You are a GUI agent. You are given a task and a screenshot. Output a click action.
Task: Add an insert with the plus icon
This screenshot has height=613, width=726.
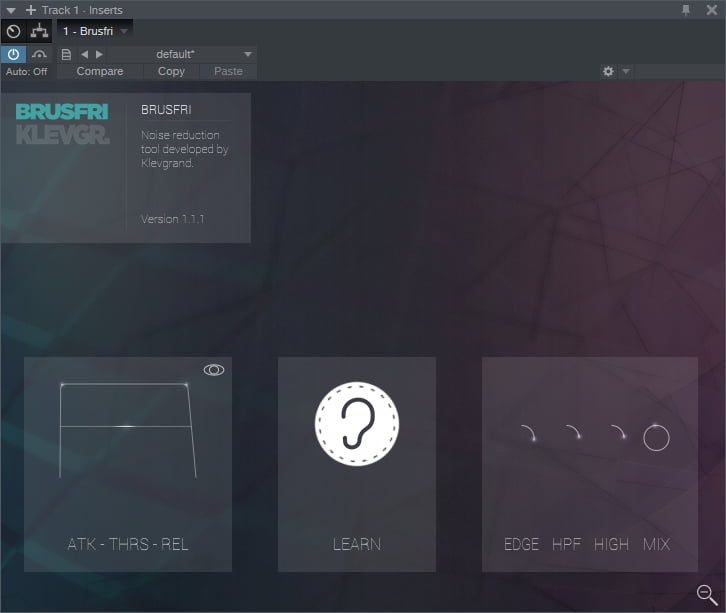31,10
